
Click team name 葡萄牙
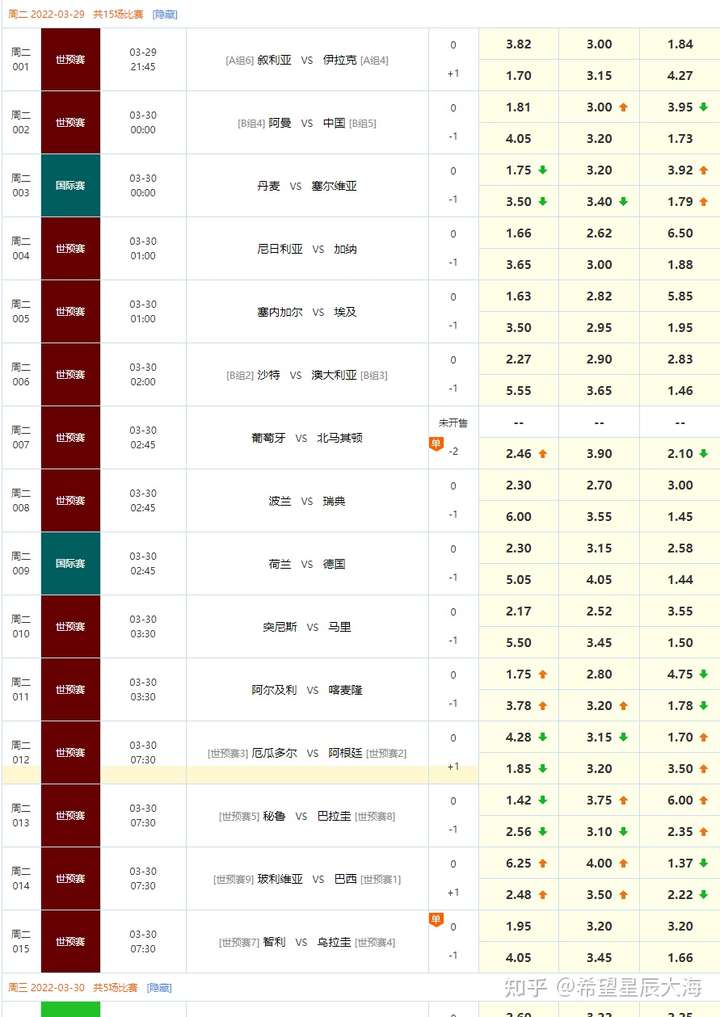269,438
